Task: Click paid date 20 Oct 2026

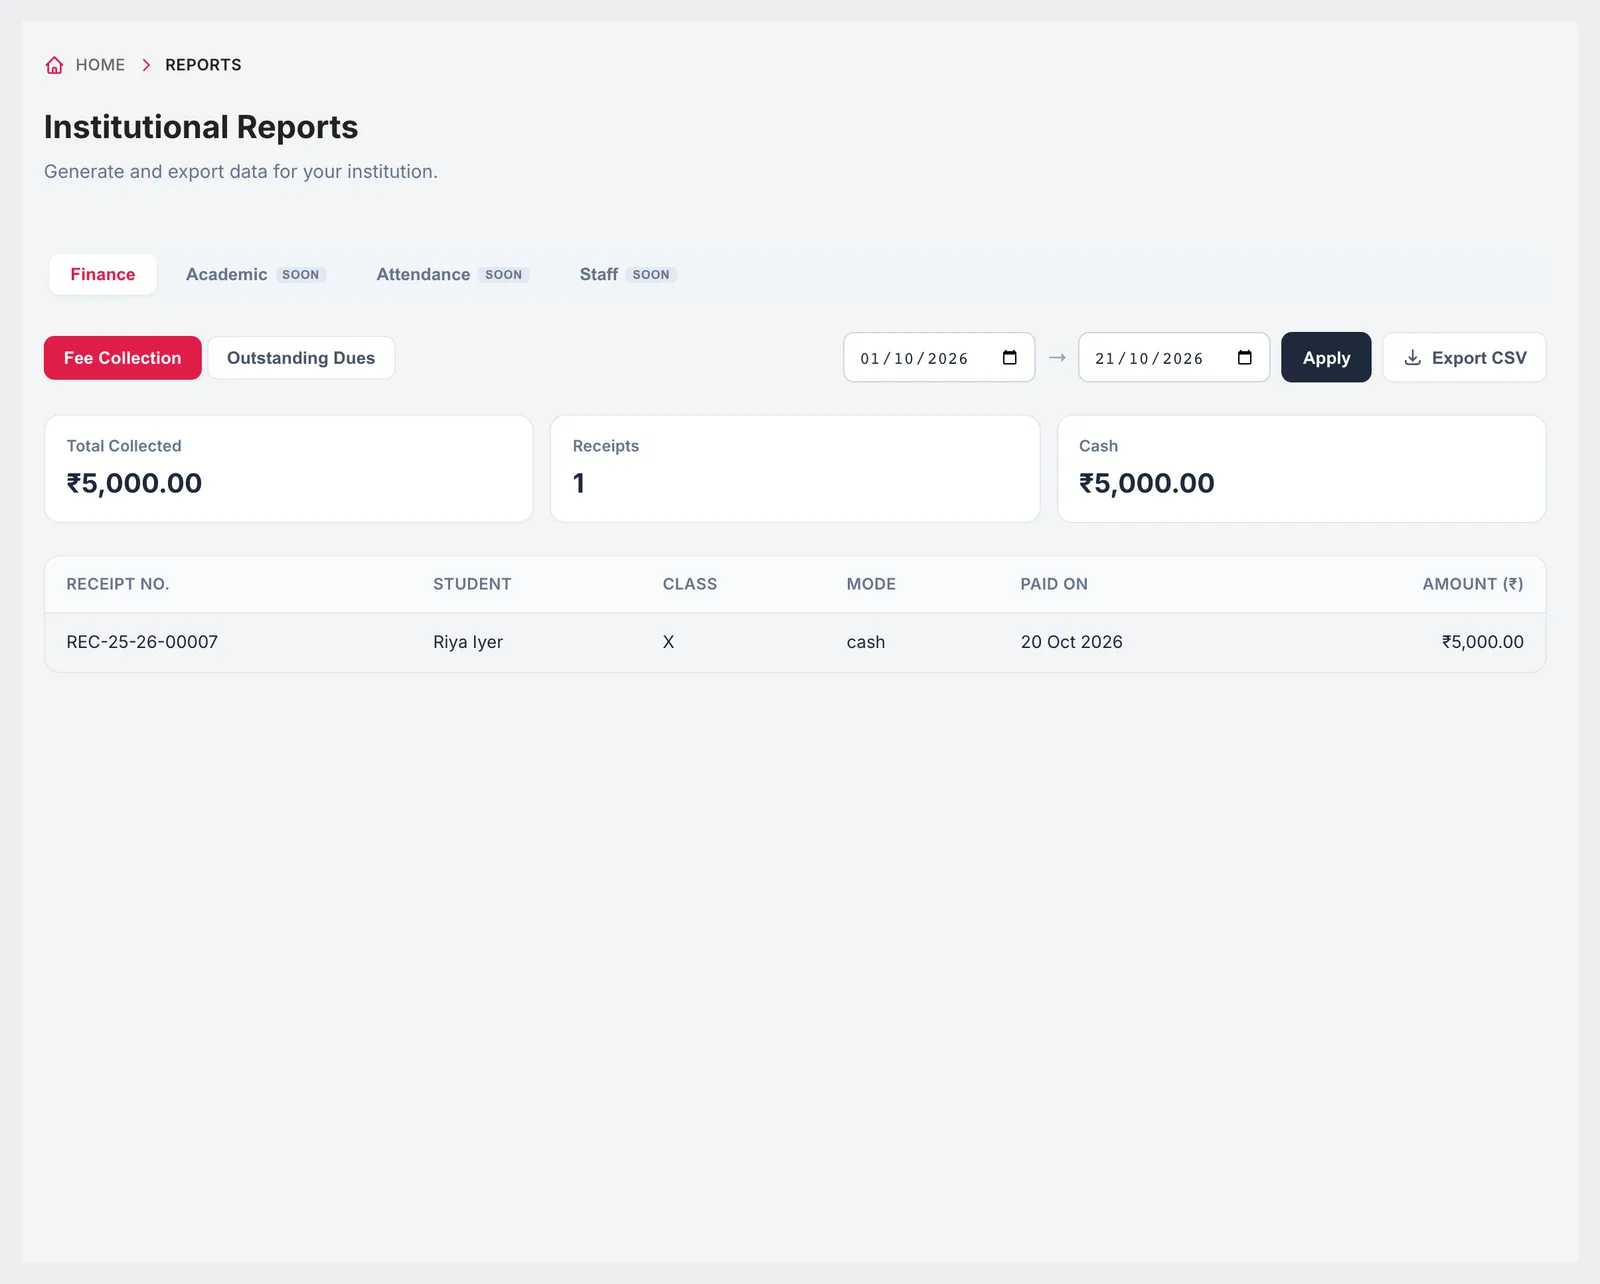Action: (1072, 642)
